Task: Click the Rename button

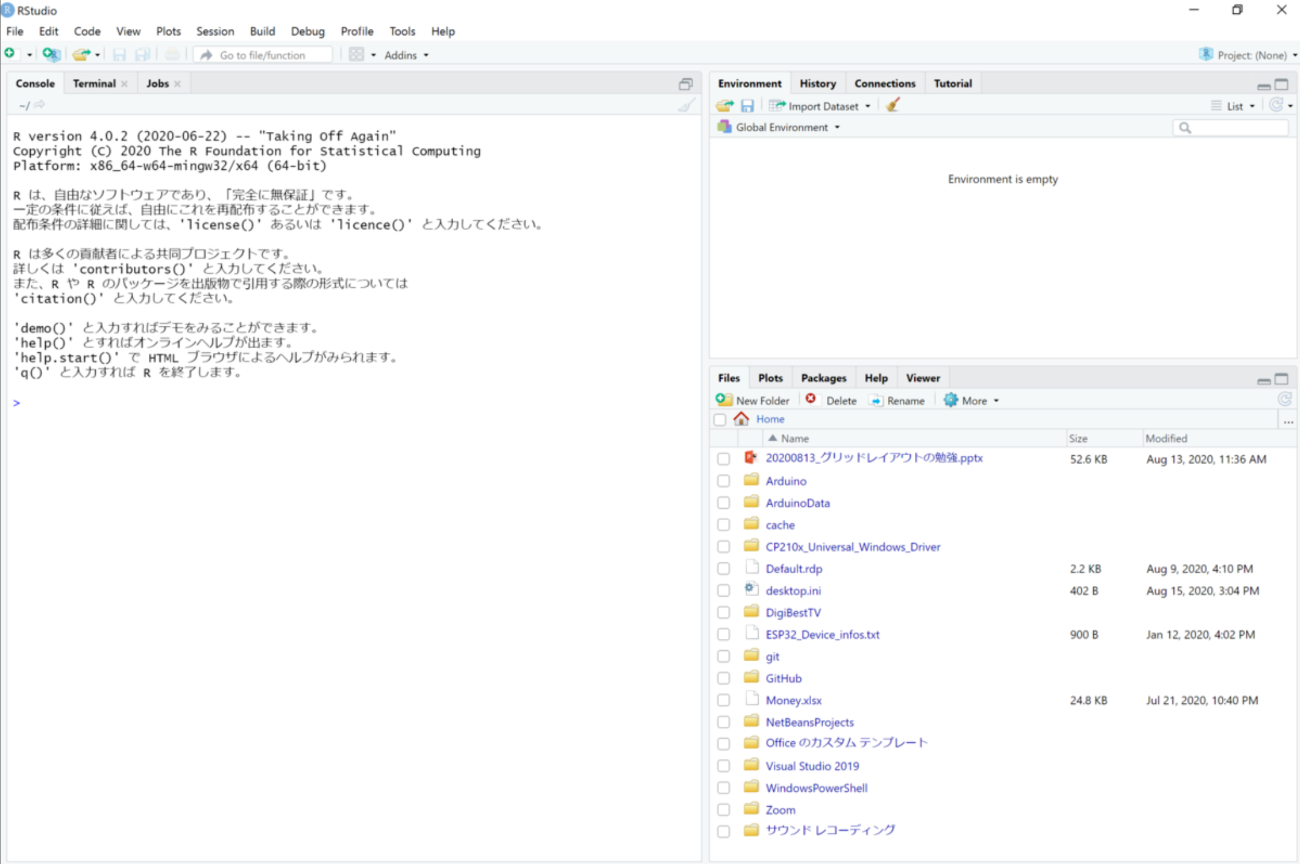Action: click(896, 400)
